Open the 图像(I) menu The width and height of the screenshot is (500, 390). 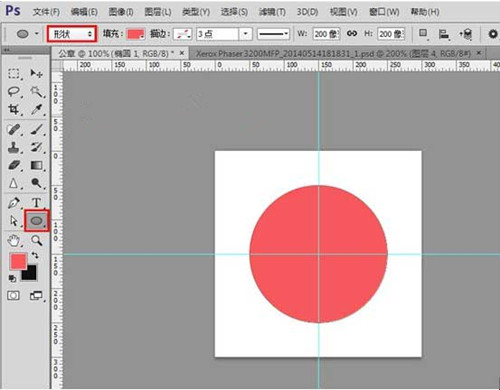pyautogui.click(x=121, y=12)
